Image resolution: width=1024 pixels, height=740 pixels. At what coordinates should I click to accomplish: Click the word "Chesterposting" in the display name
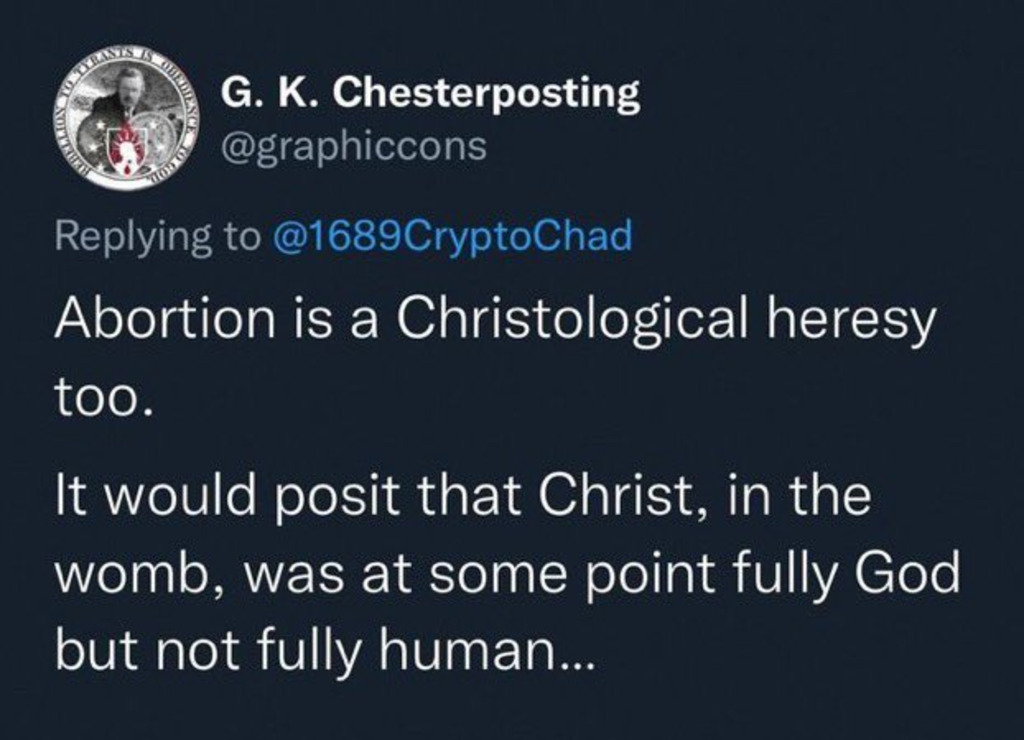click(485, 94)
